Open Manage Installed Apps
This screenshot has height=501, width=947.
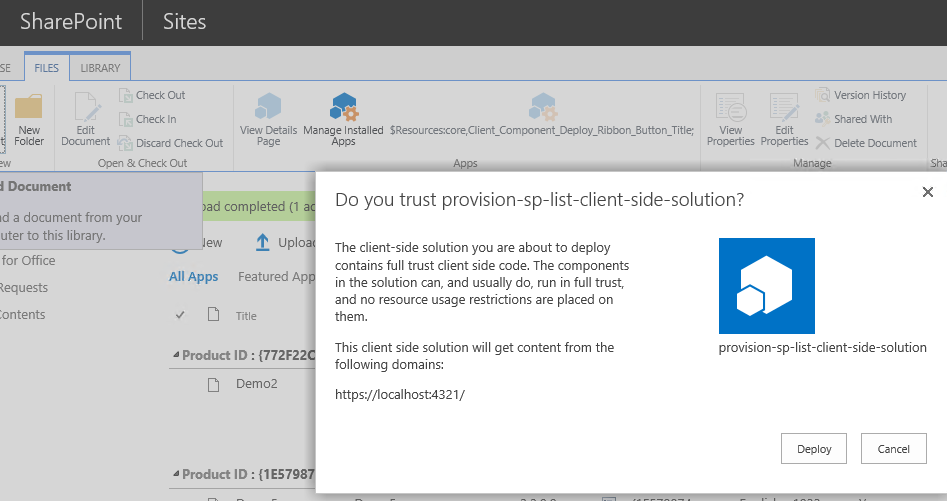pyautogui.click(x=343, y=120)
